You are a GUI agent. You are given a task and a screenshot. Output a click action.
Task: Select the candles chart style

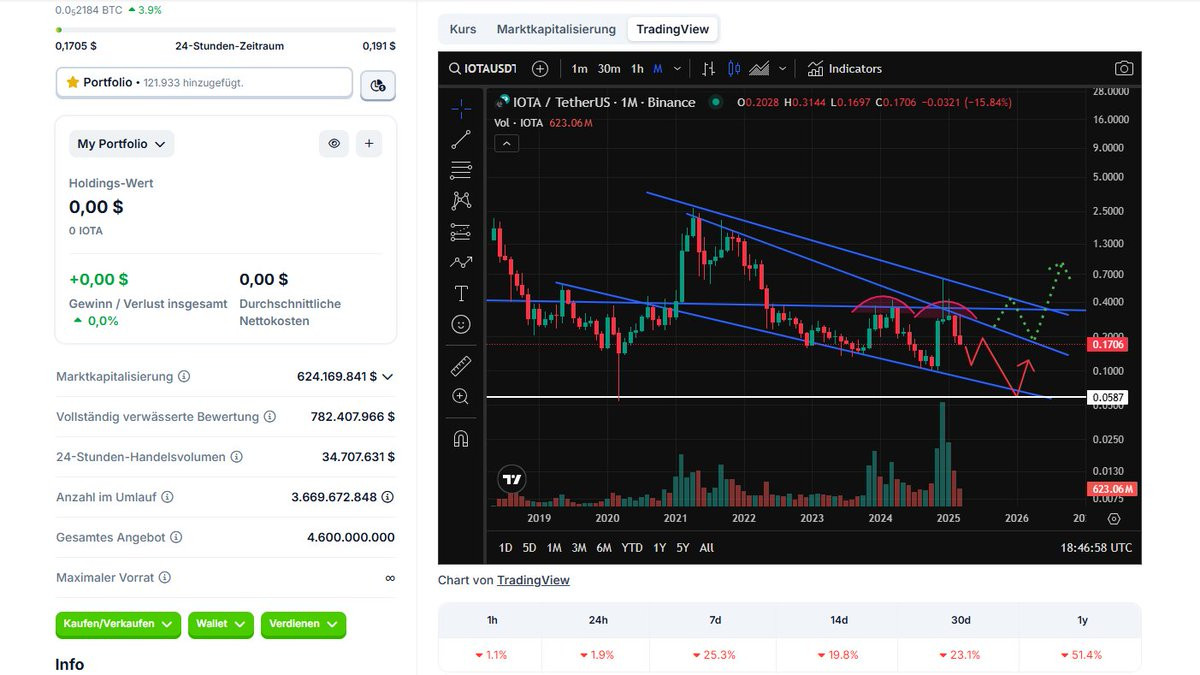(734, 68)
